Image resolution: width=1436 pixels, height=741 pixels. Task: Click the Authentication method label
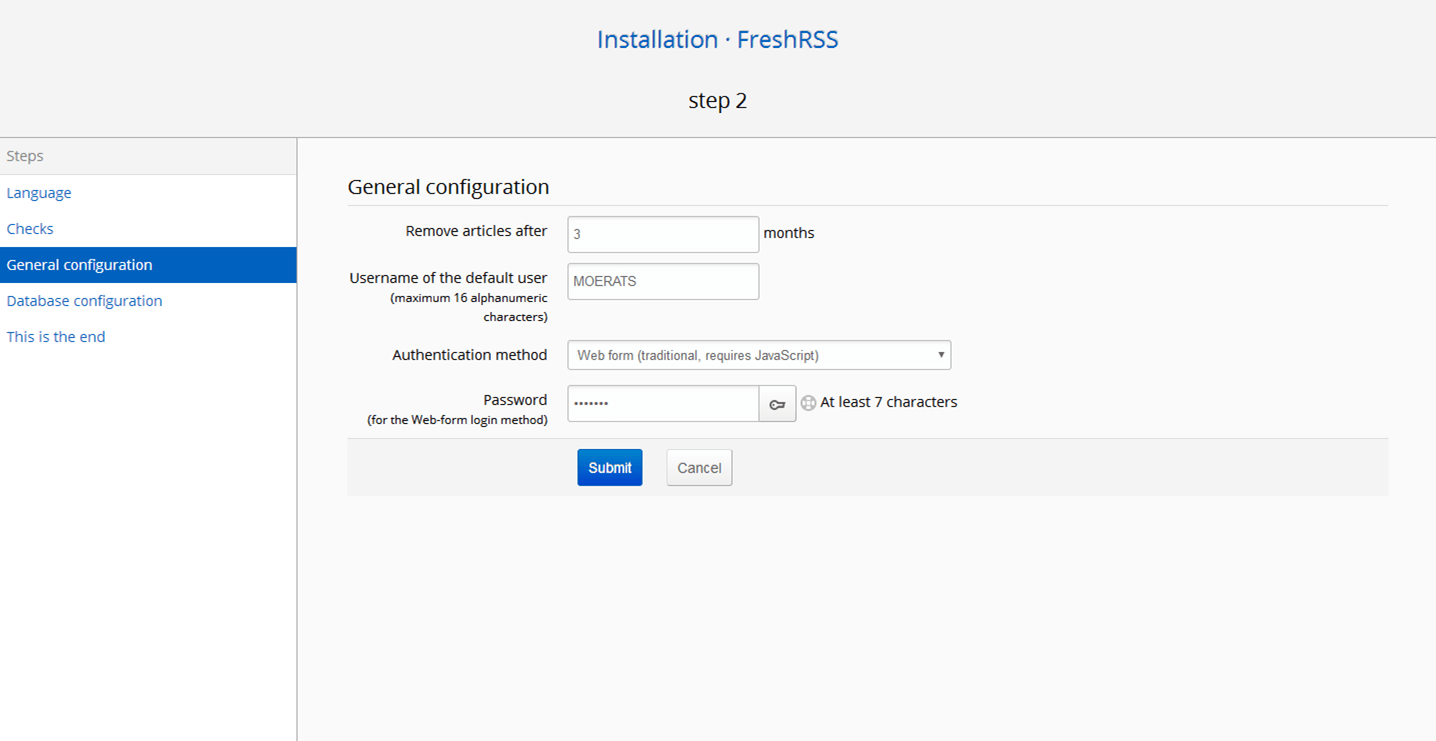470,355
